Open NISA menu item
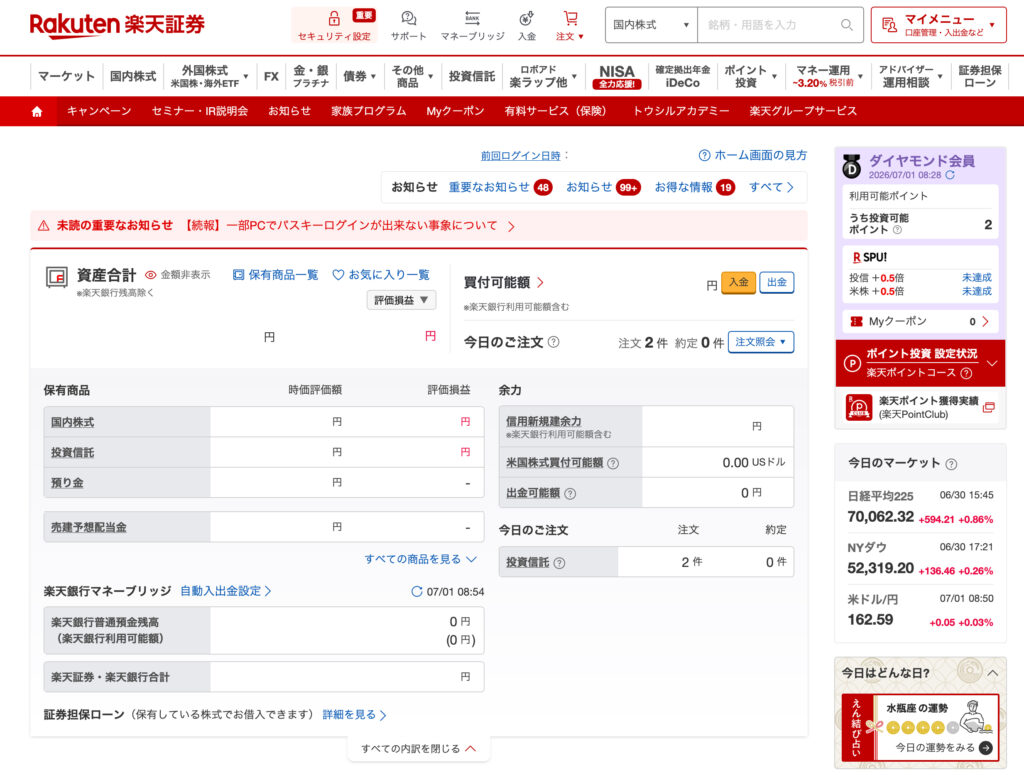This screenshot has width=1024, height=775. point(616,76)
